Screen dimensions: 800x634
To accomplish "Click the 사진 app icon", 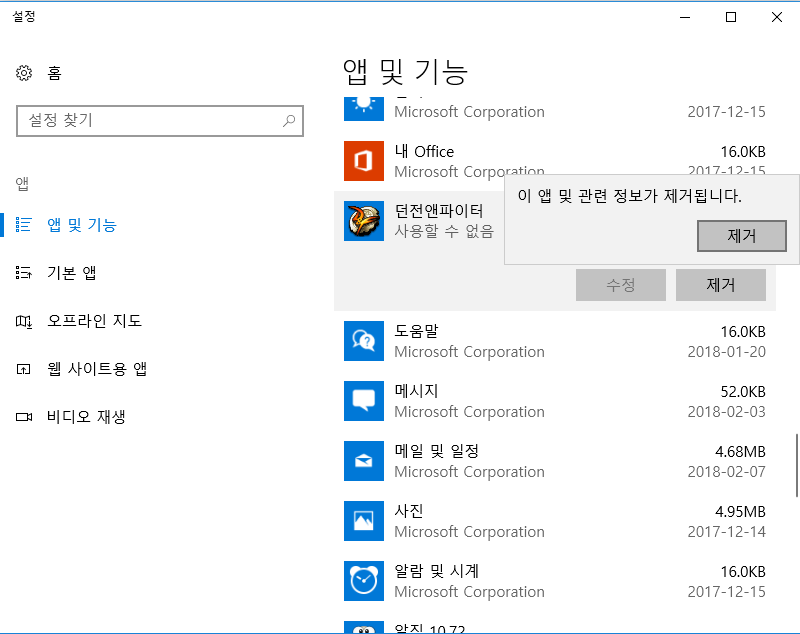I will coord(363,521).
